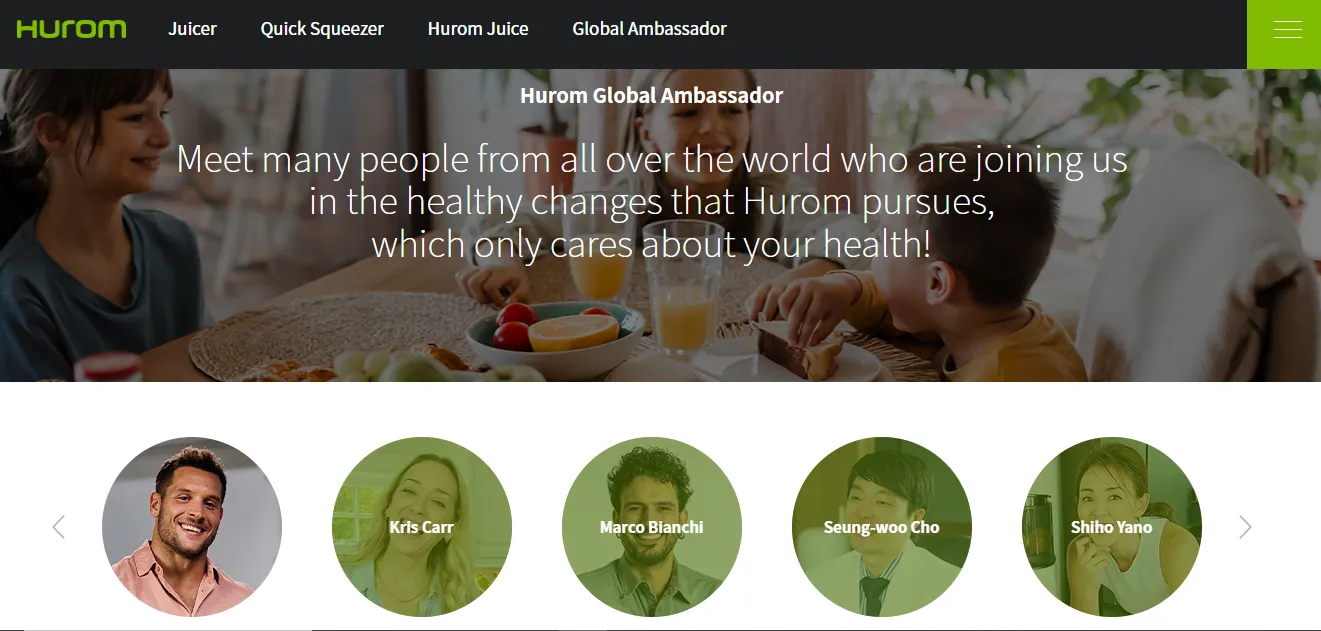The height and width of the screenshot is (631, 1321).
Task: Click the 'Meet many people' banner tagline
Action: coord(652,201)
